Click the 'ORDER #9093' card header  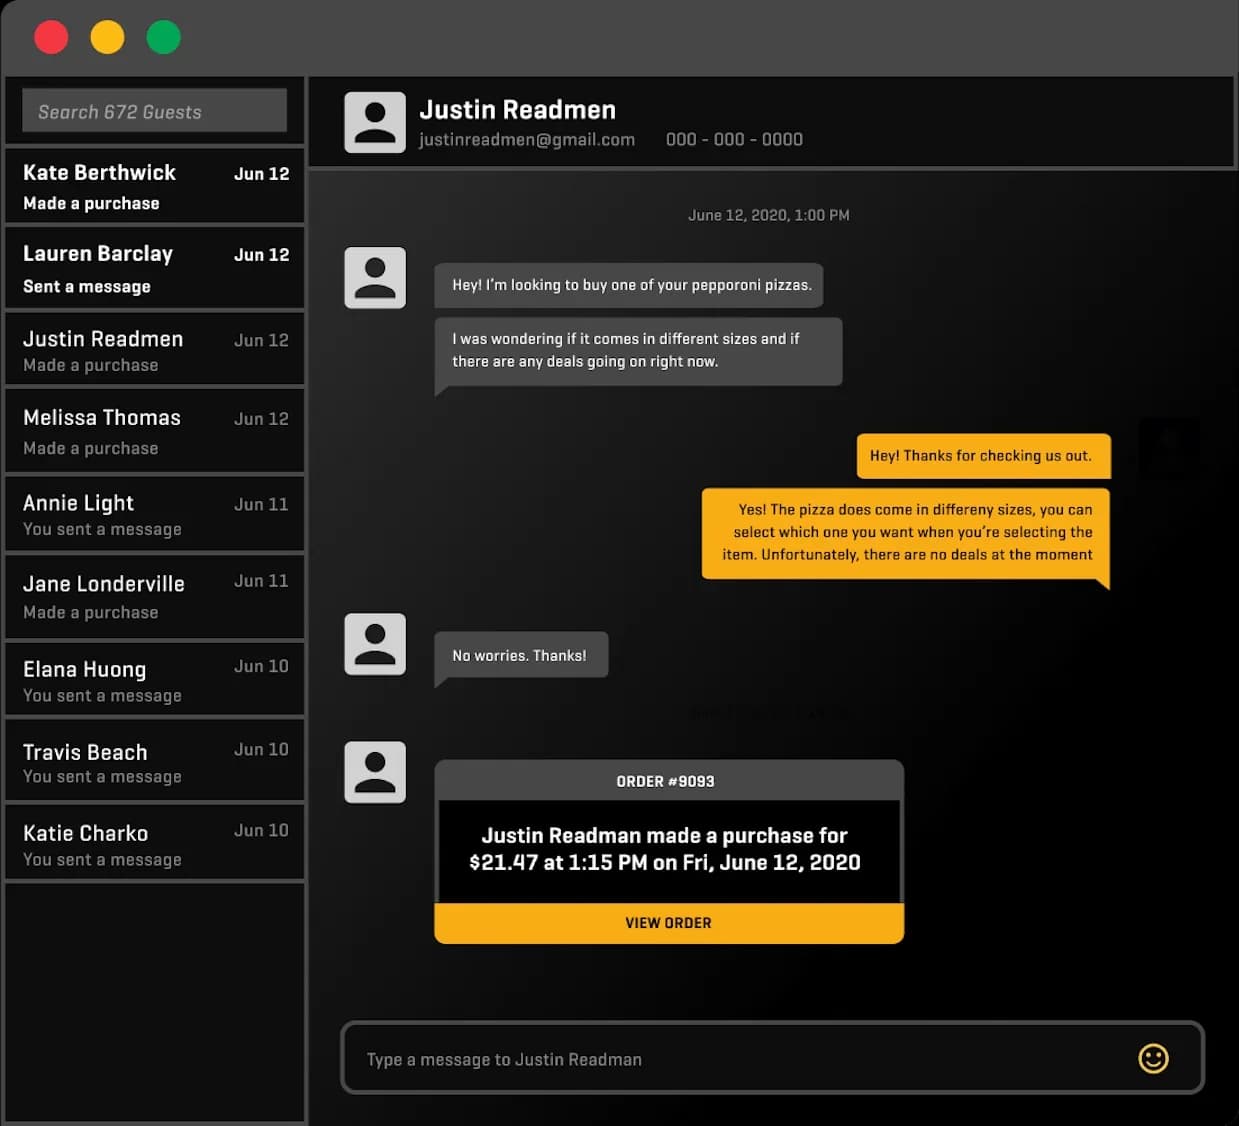(x=669, y=781)
